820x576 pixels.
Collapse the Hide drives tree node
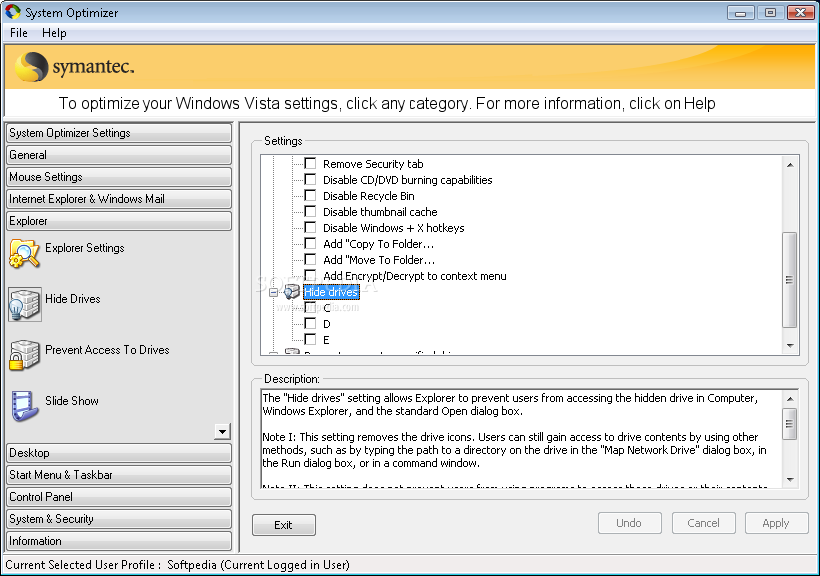click(274, 292)
